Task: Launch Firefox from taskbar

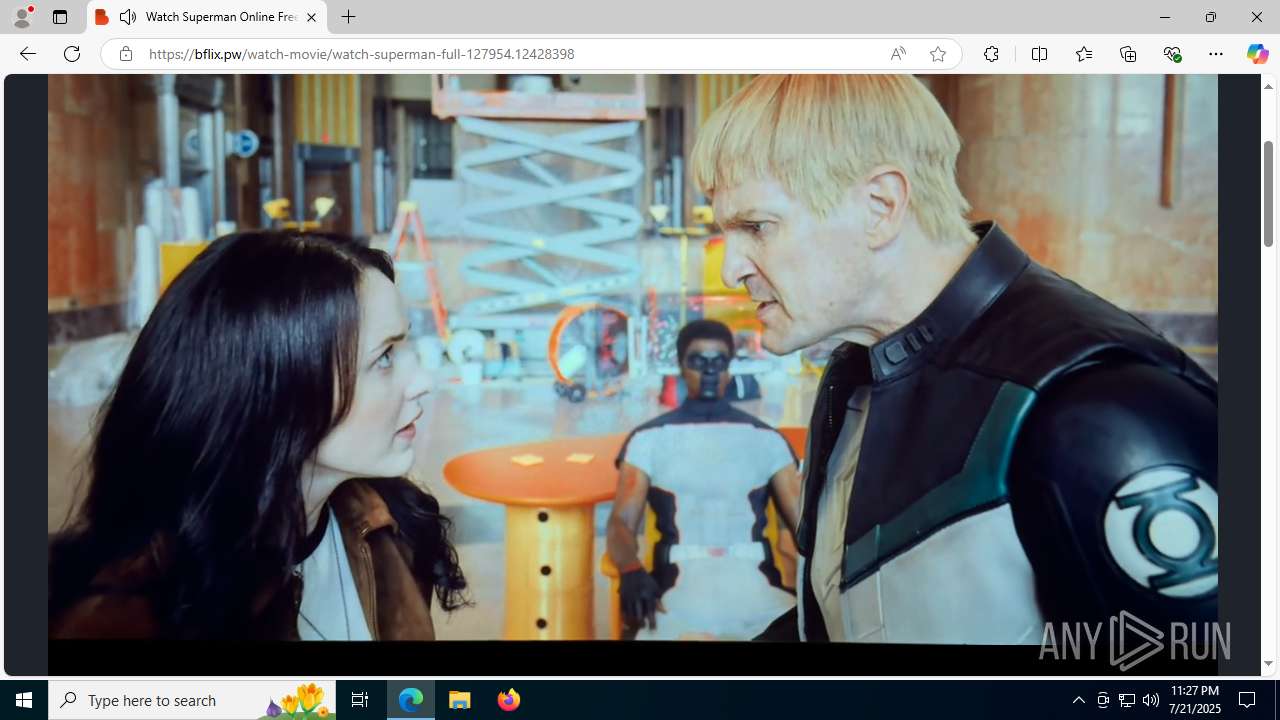Action: (x=508, y=700)
